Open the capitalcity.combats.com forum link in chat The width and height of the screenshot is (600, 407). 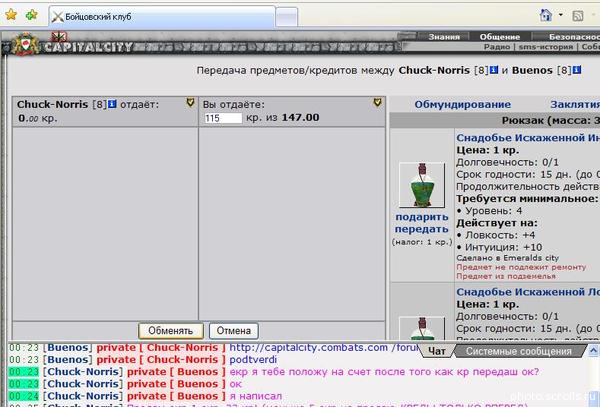(x=325, y=347)
